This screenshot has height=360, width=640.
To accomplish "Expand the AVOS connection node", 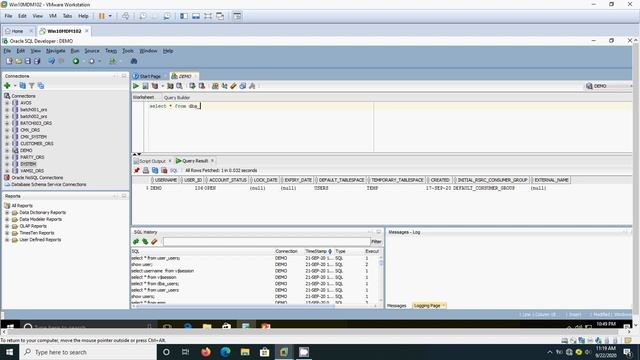I will pos(7,103).
